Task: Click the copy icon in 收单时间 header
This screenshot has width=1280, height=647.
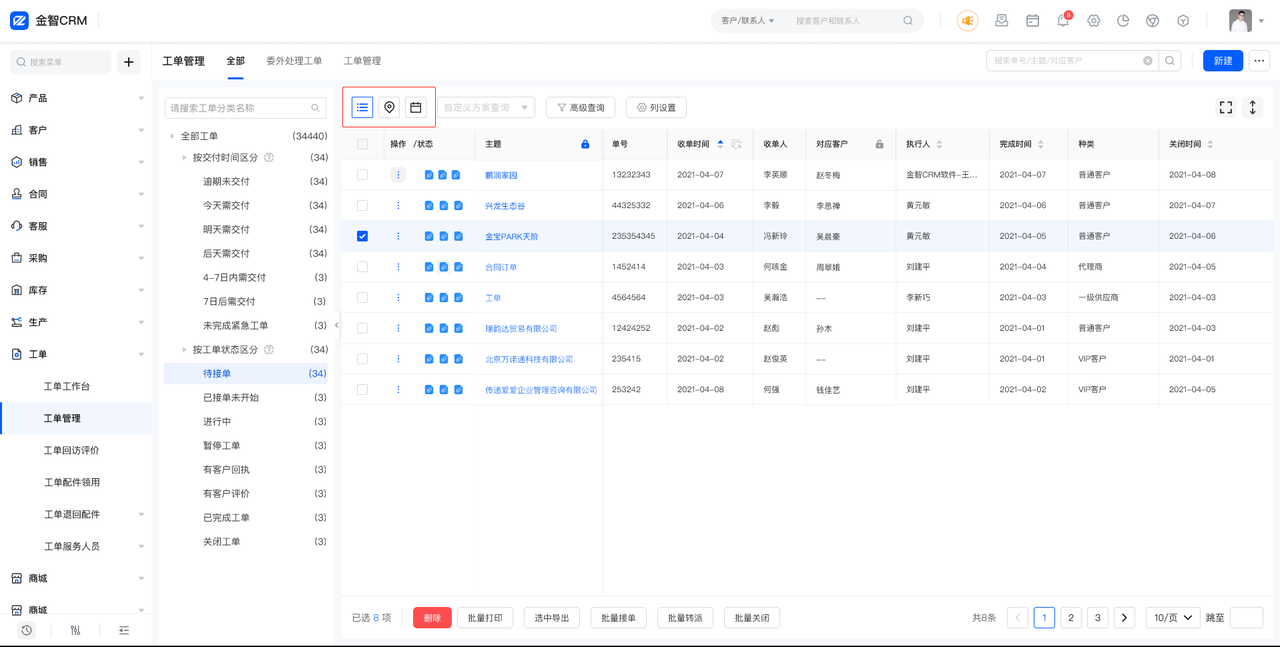Action: point(736,144)
